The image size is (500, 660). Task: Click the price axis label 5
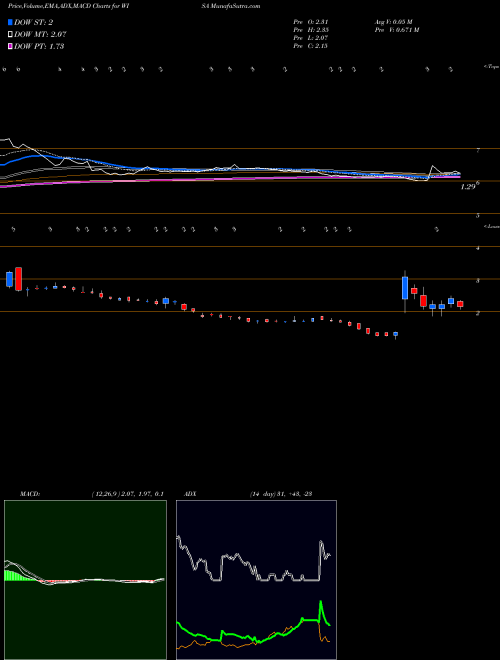(478, 216)
